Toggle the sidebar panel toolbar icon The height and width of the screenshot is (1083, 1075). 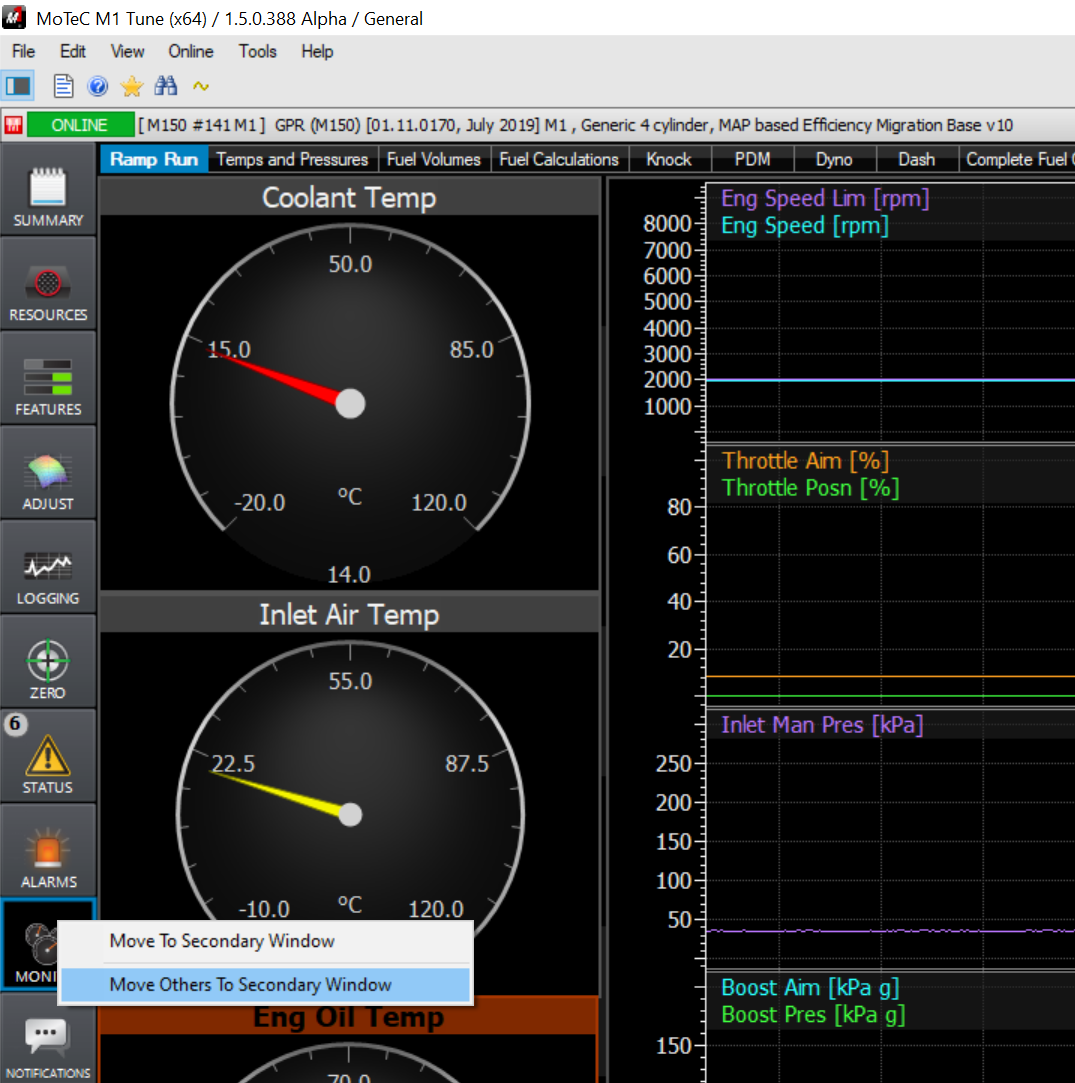click(19, 86)
